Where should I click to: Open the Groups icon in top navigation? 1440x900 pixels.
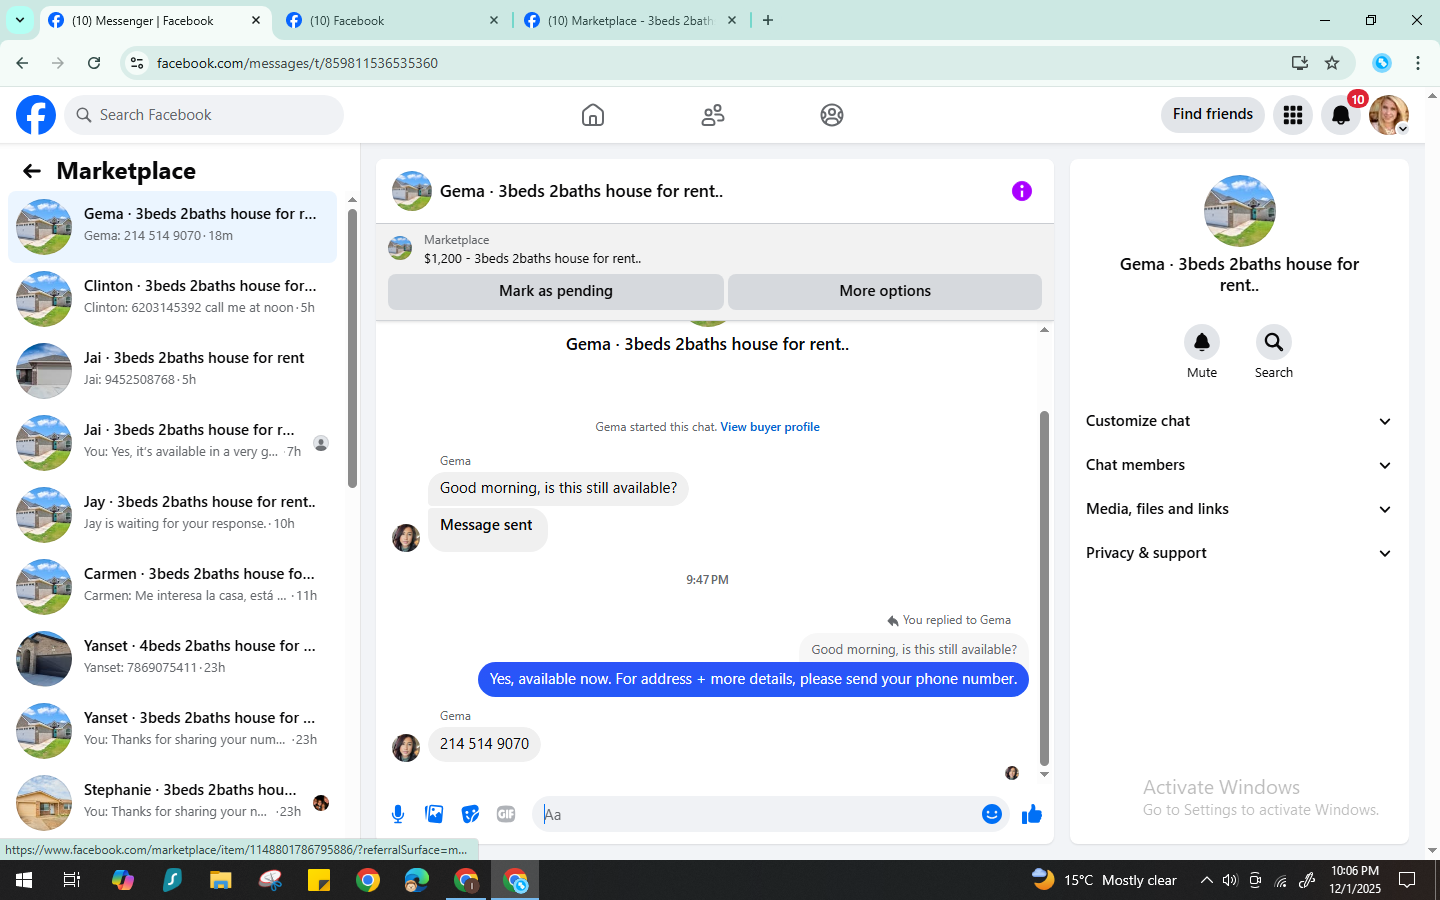tap(832, 115)
